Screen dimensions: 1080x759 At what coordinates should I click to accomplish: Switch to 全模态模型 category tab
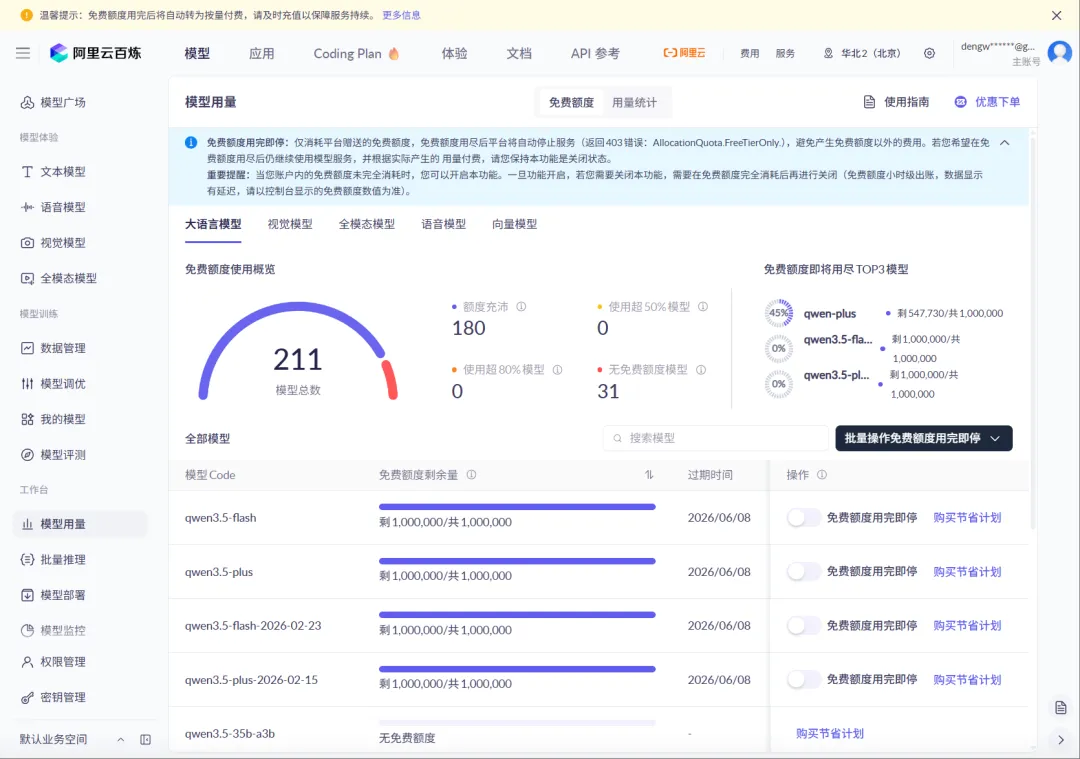pyautogui.click(x=367, y=224)
